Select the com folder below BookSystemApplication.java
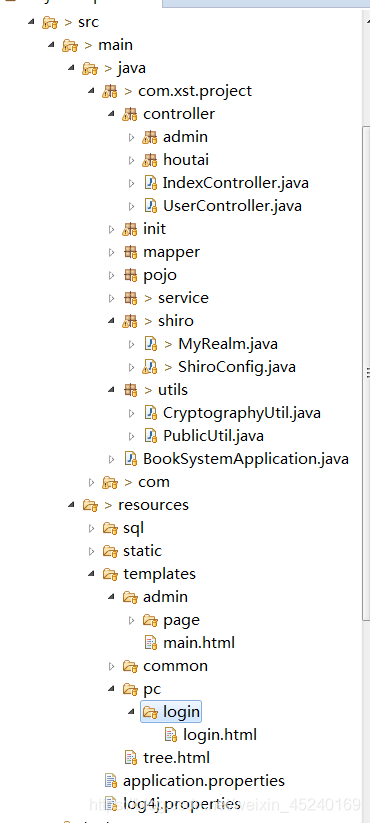 [154, 482]
